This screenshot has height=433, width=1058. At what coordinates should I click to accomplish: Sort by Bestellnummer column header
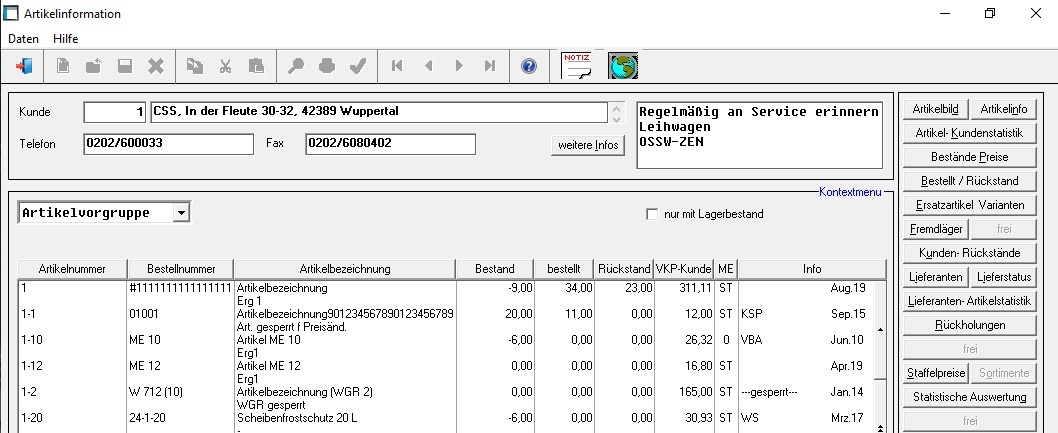point(181,269)
